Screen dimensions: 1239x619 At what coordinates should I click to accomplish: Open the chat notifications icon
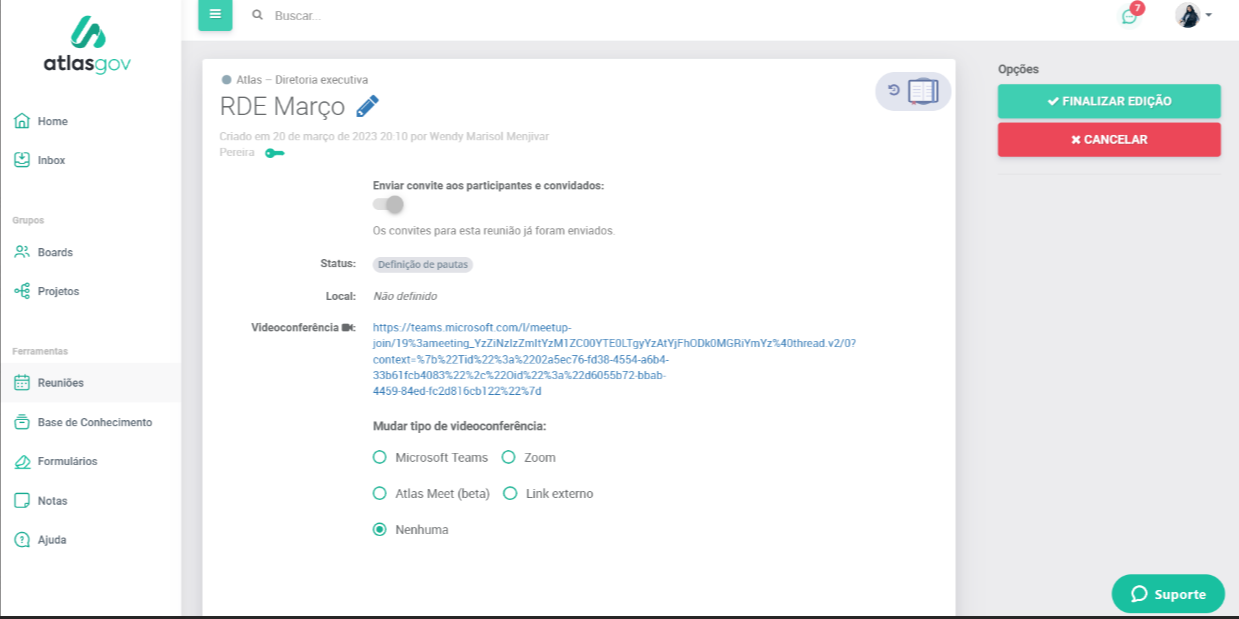click(x=1129, y=16)
